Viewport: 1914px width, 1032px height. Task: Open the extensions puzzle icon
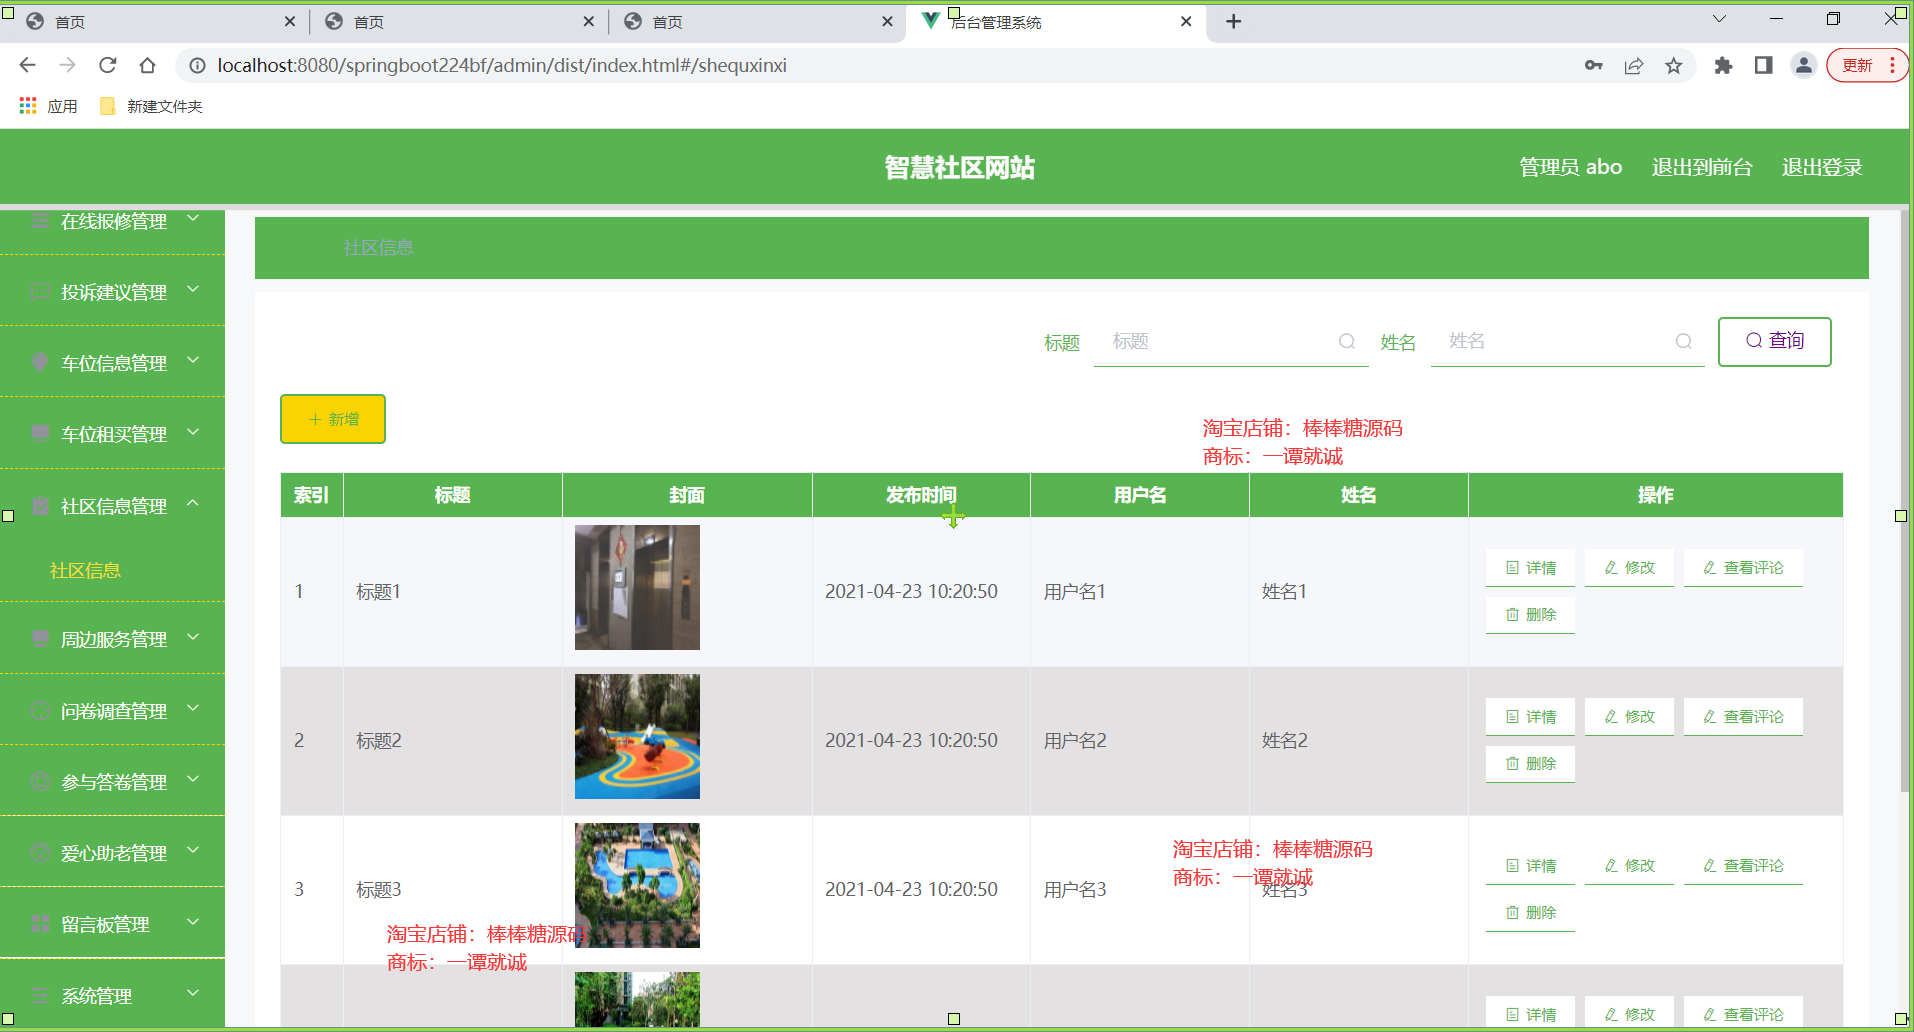(1723, 65)
